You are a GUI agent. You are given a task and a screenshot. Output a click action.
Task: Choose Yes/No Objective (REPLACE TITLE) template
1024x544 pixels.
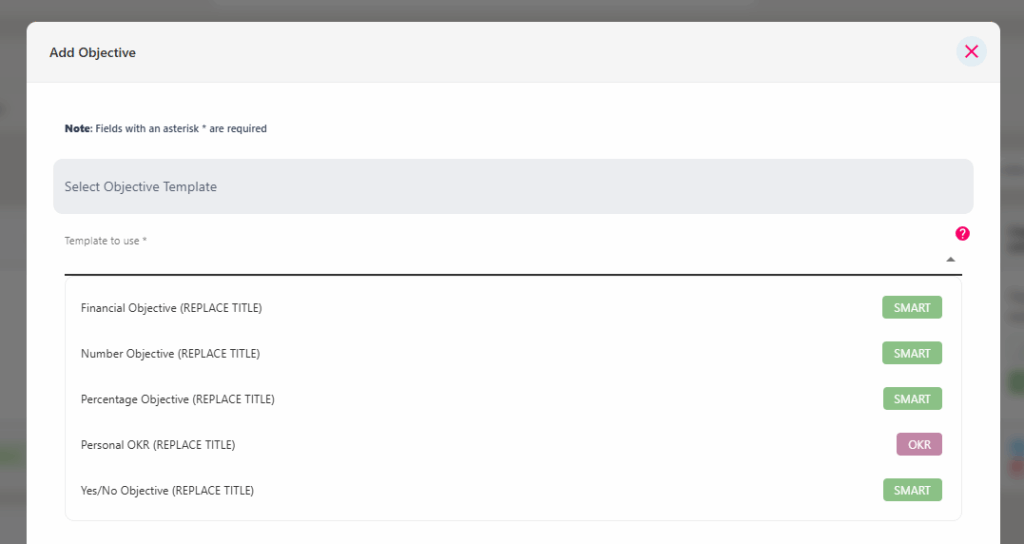click(513, 490)
